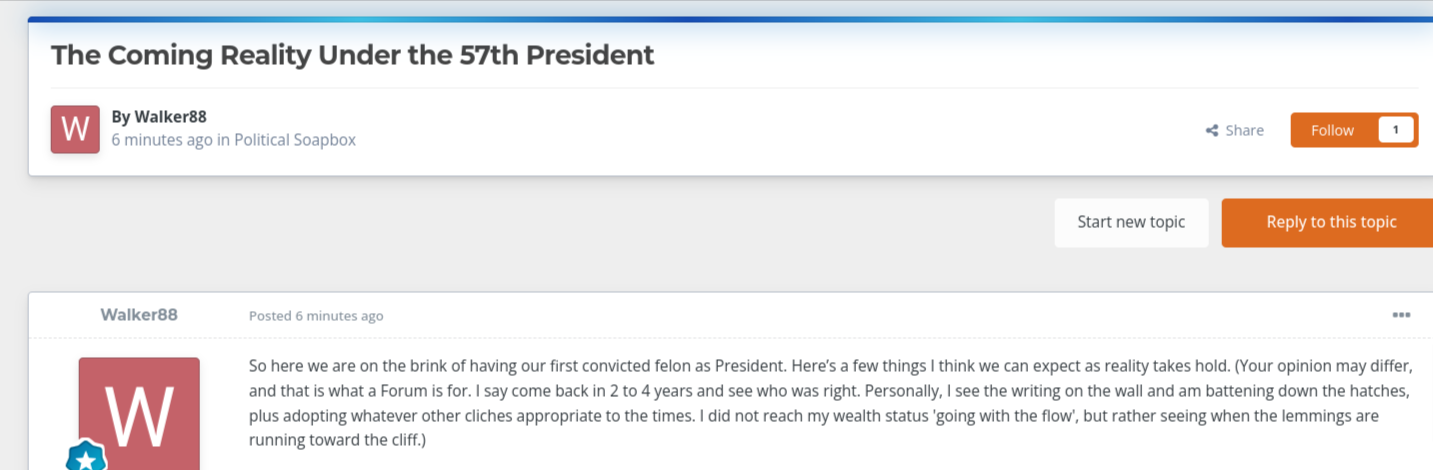The image size is (1433, 470).
Task: Open the three-dot post options menu
Action: click(1401, 315)
